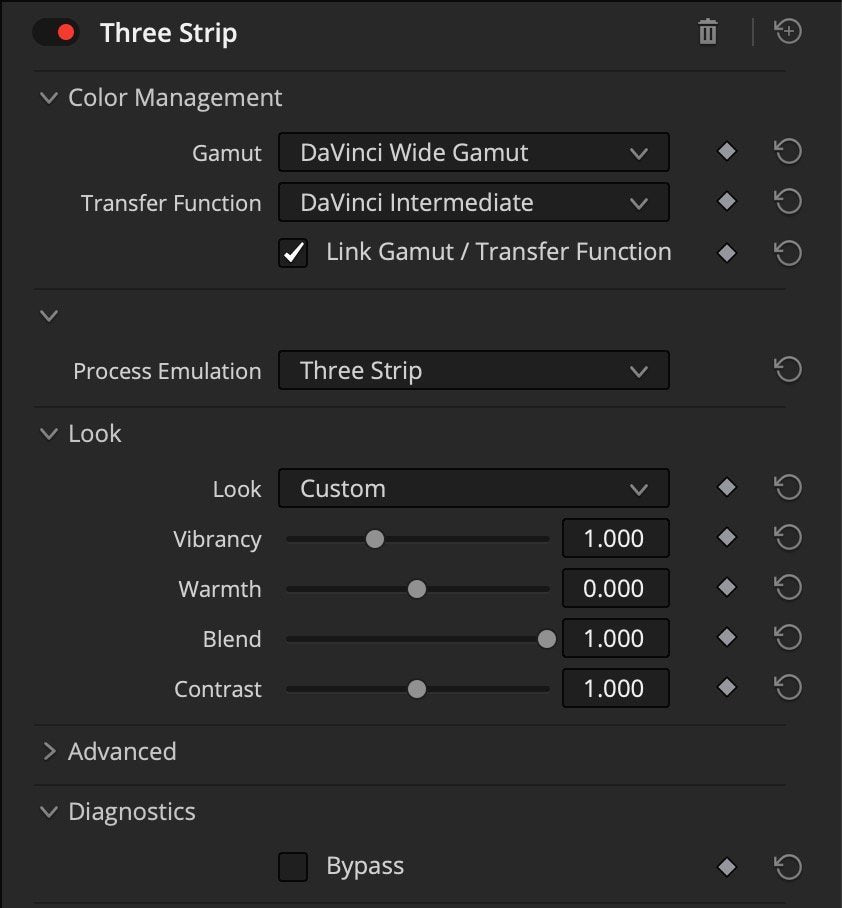Viewport: 842px width, 908px height.
Task: Reset the Process Emulation setting
Action: (788, 369)
